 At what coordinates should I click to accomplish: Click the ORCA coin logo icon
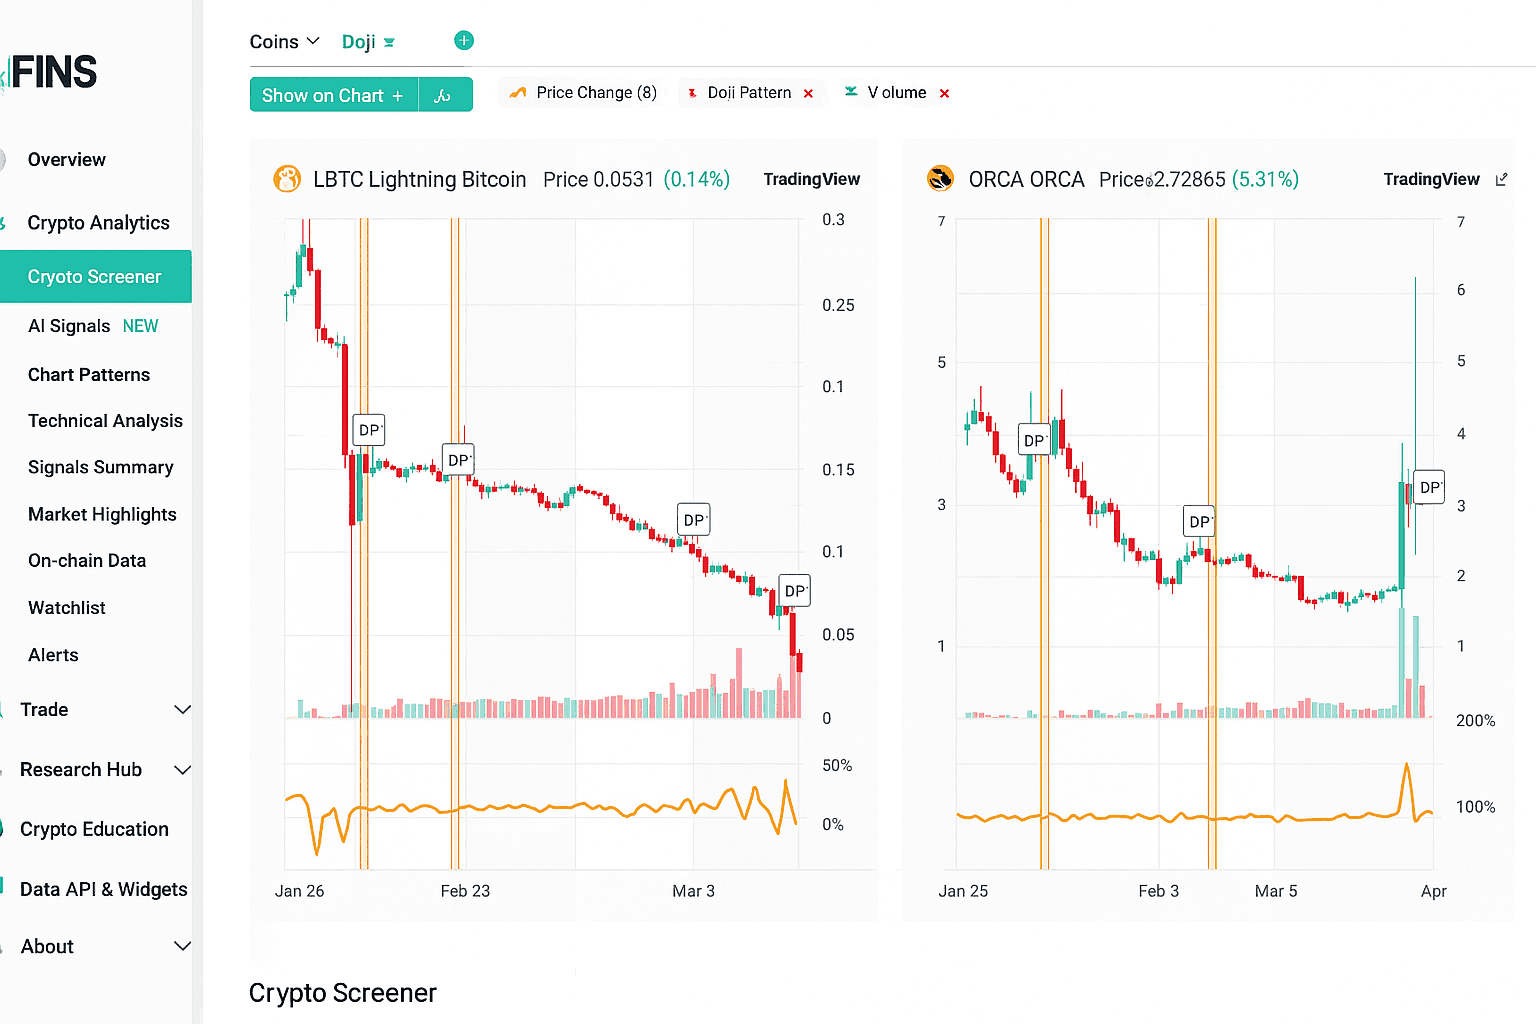(940, 179)
